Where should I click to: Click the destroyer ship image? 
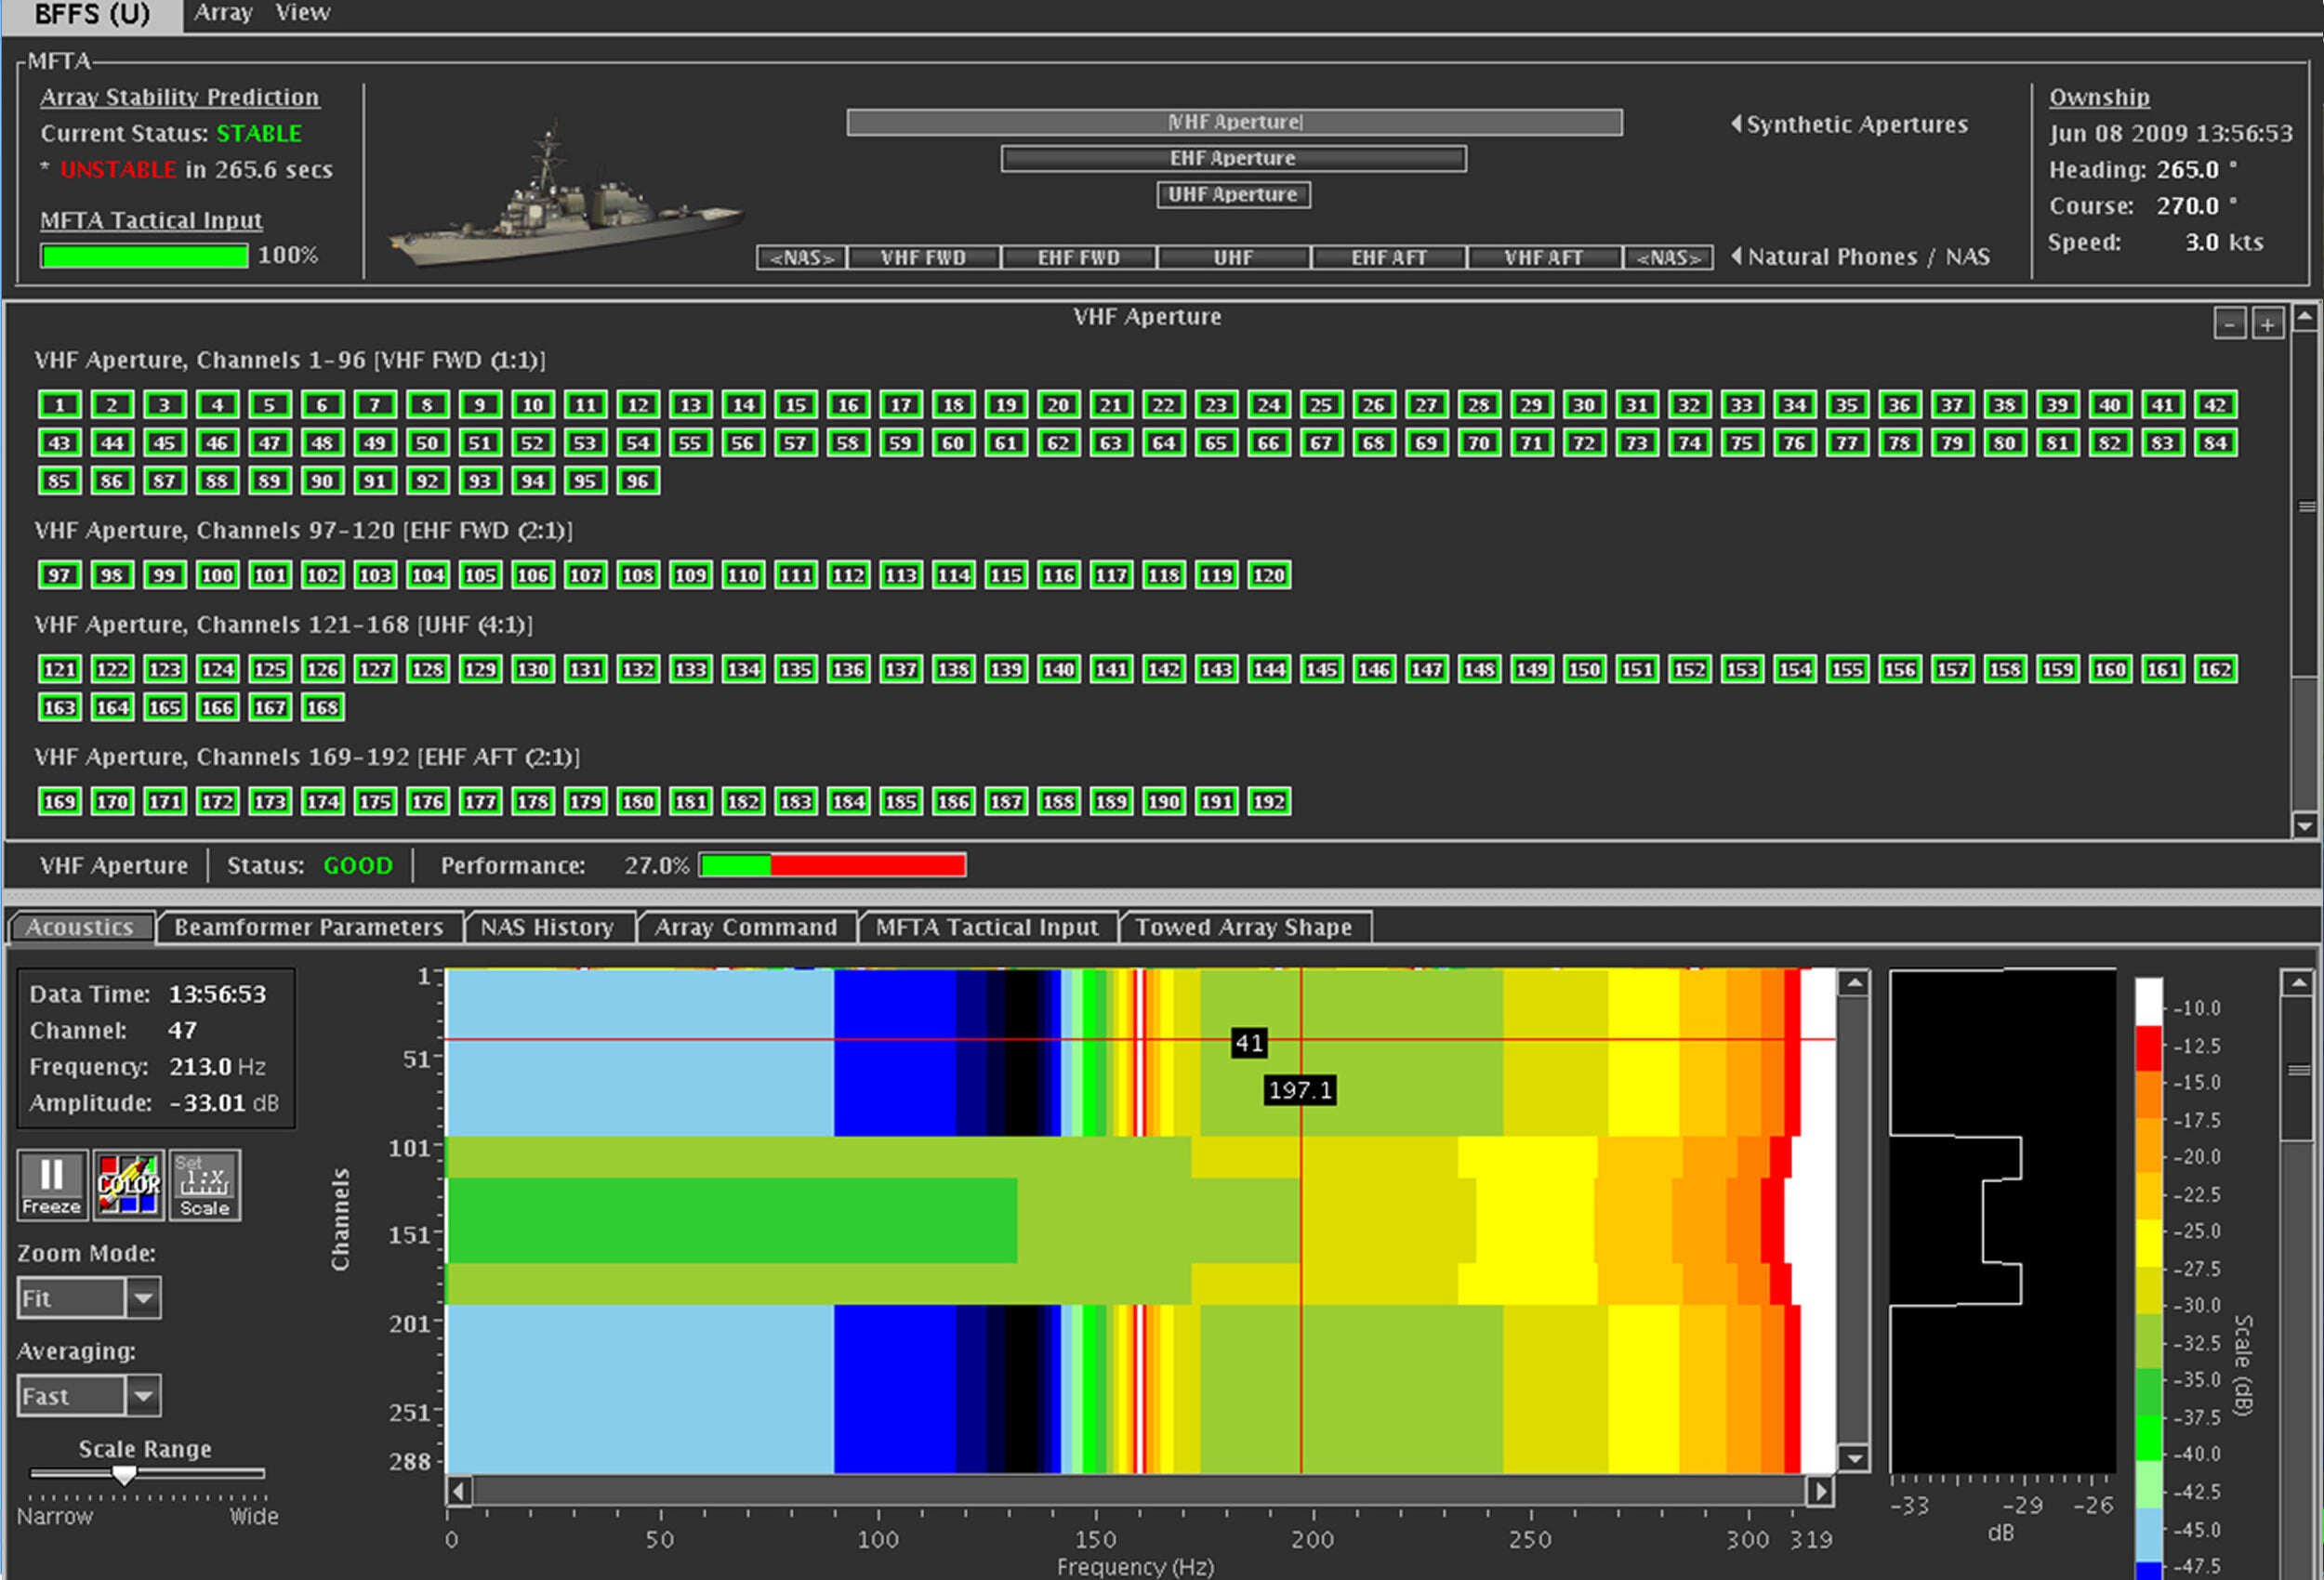(x=565, y=198)
